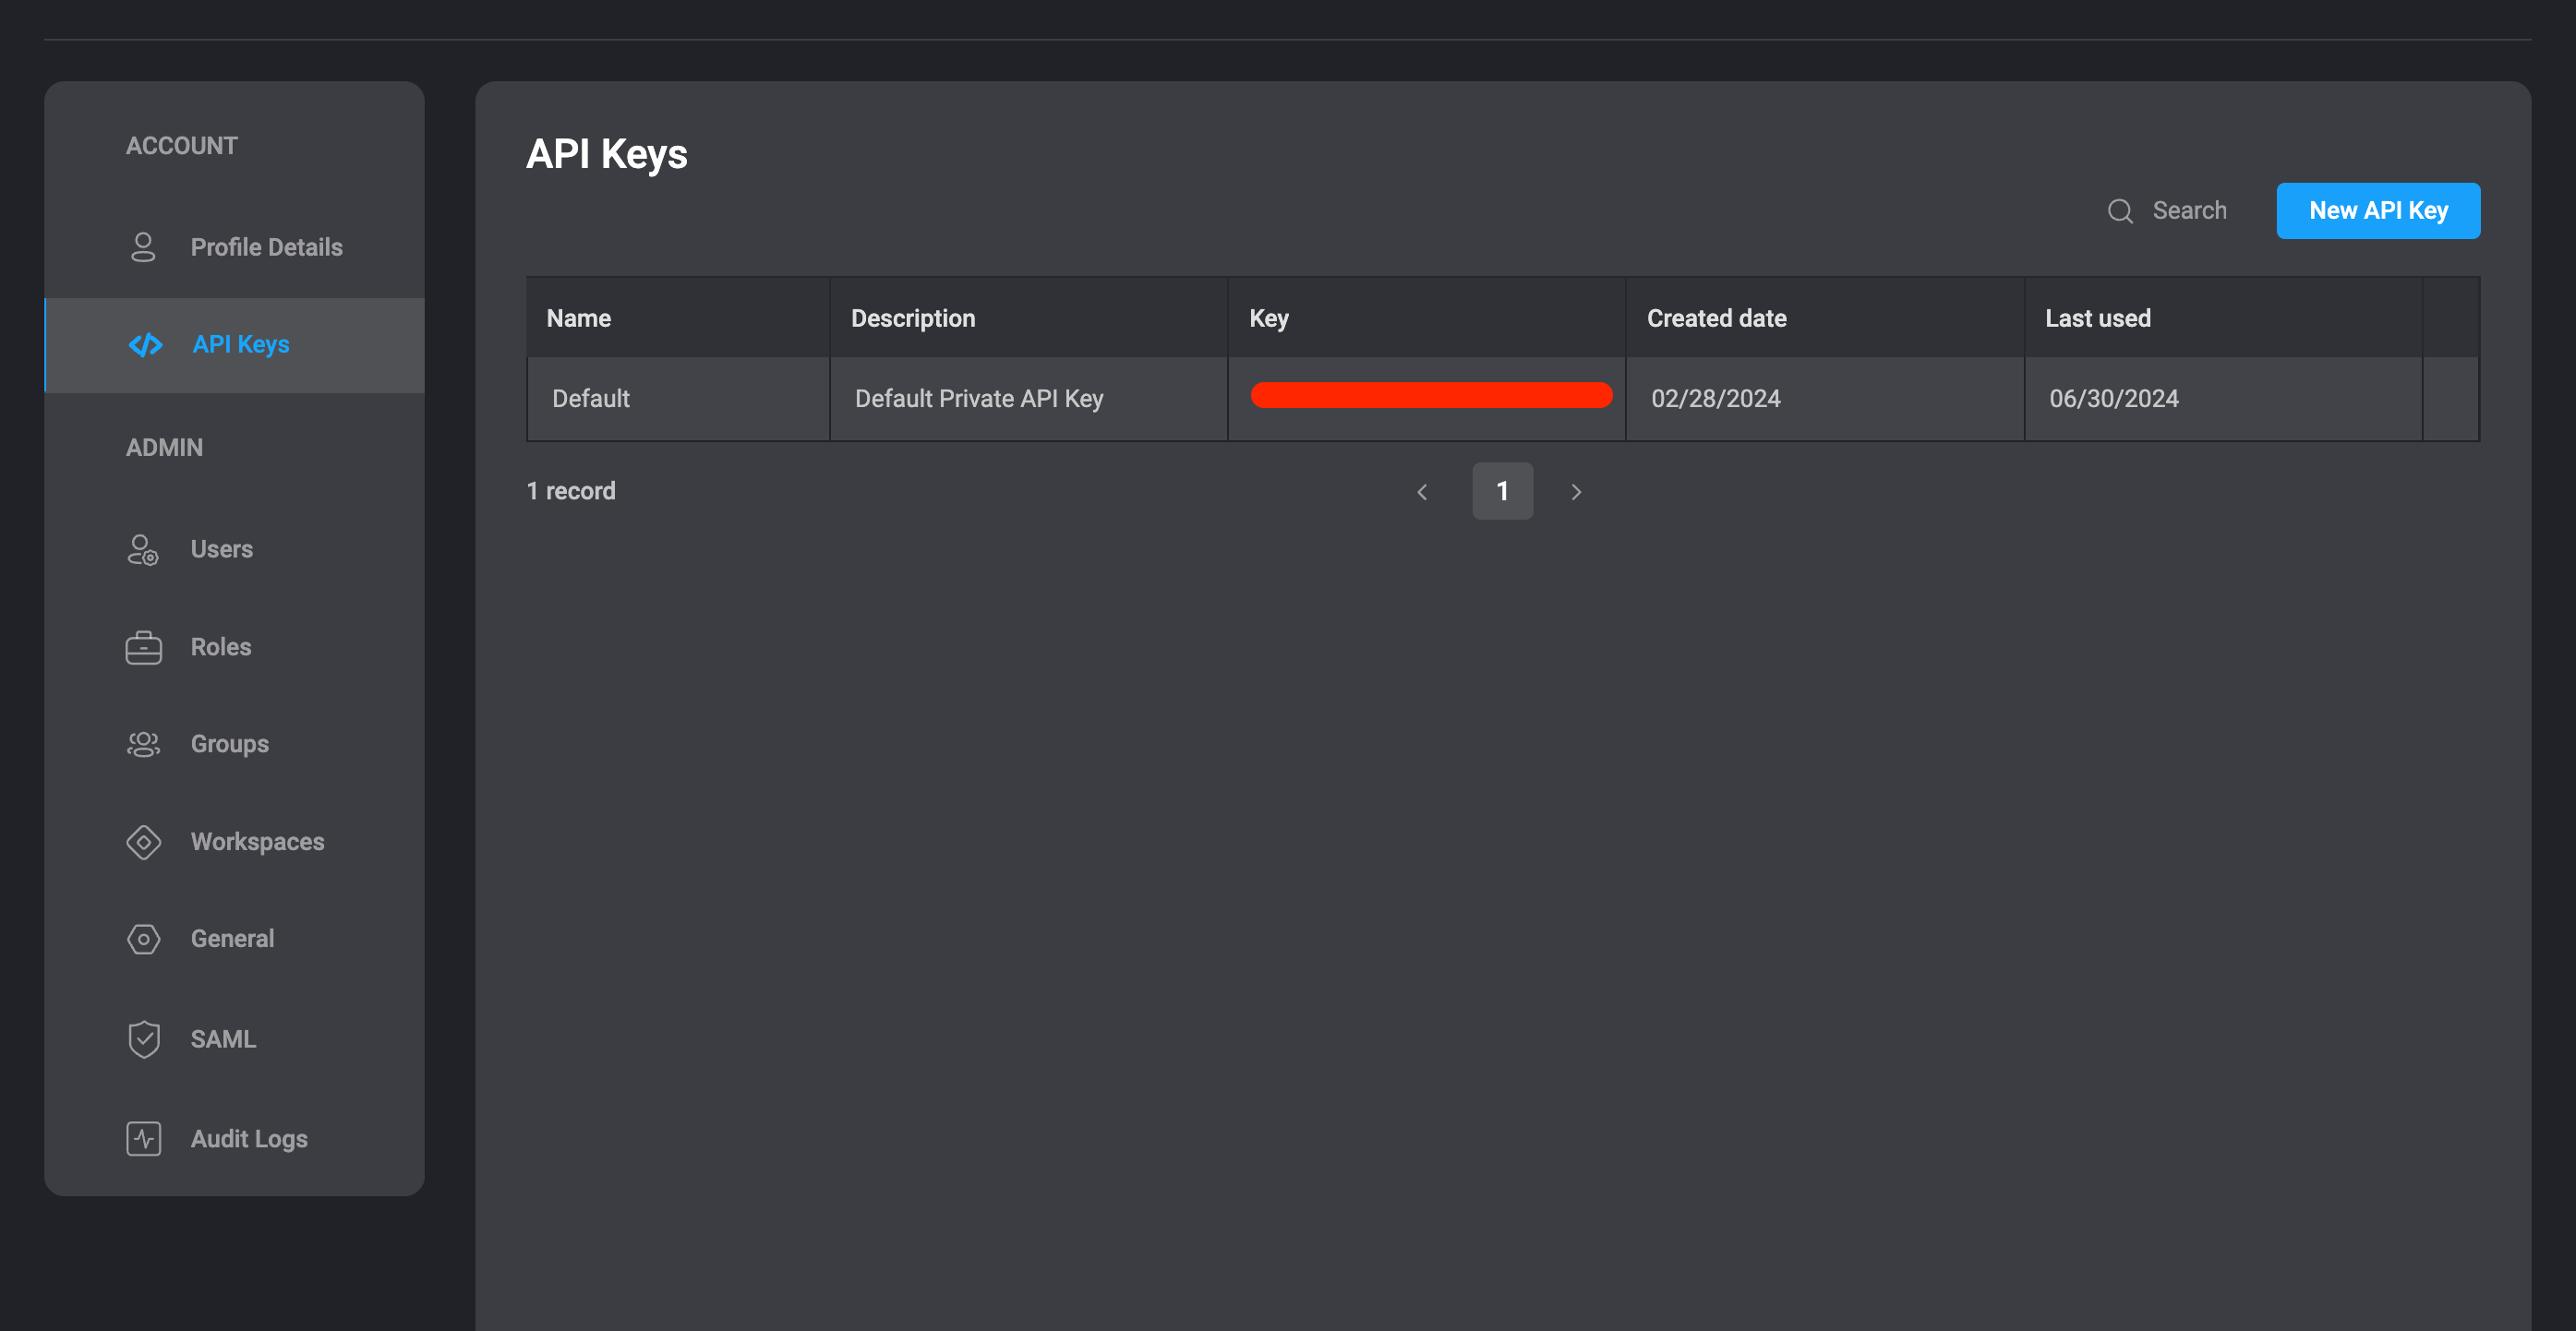The height and width of the screenshot is (1331, 2576).
Task: Sort by the Created date column header
Action: 1716,318
